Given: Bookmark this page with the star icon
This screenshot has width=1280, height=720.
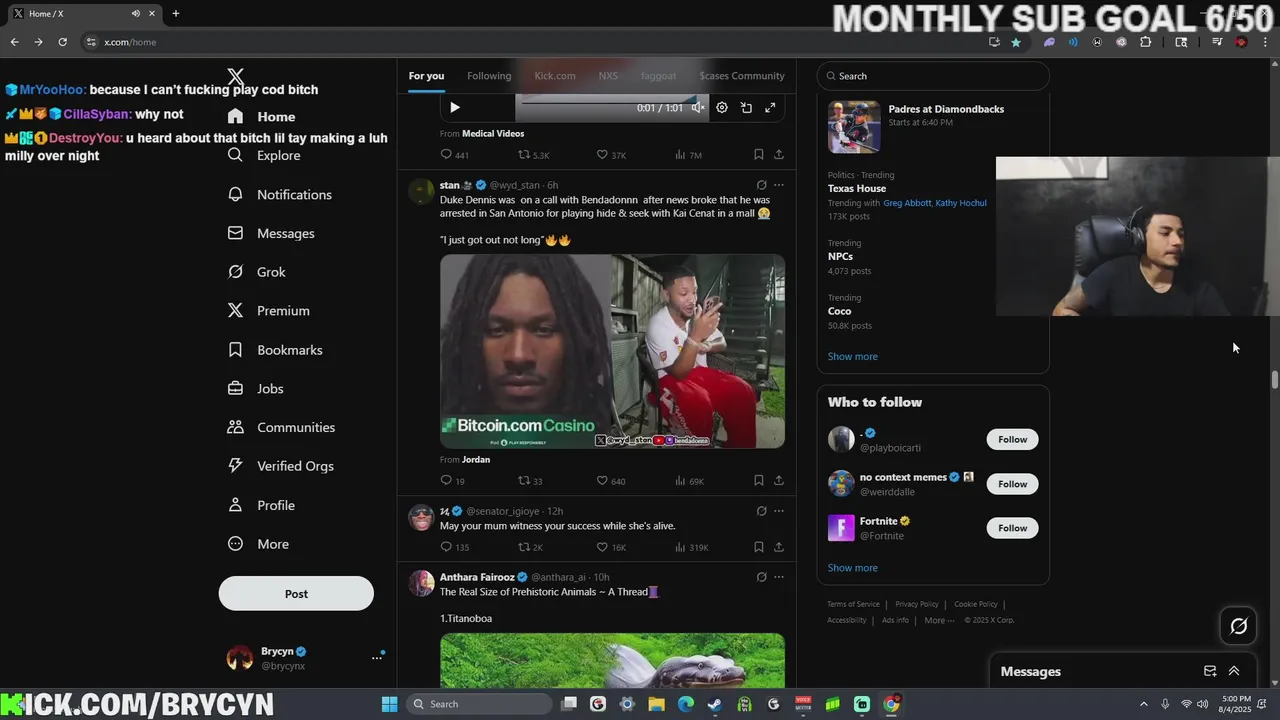Looking at the screenshot, I should [1016, 42].
